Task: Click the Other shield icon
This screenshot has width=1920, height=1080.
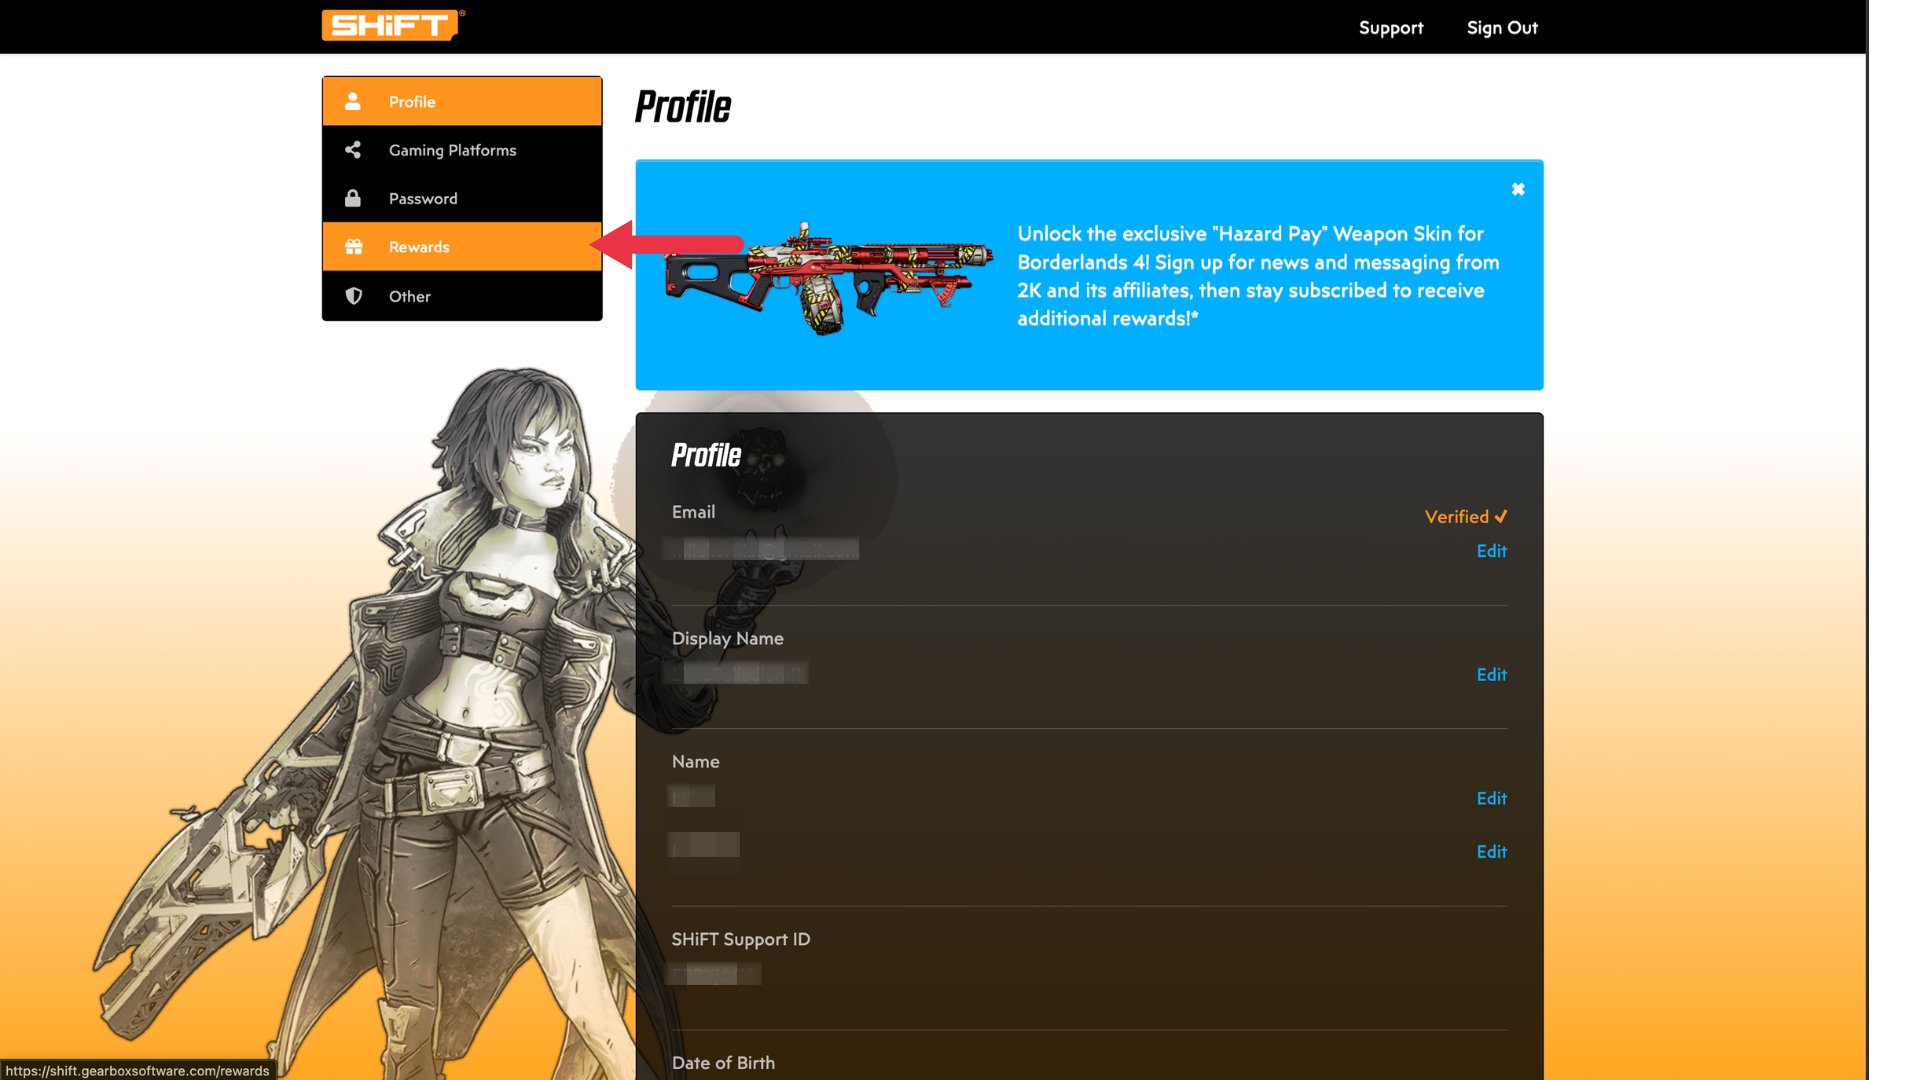Action: 353,296
